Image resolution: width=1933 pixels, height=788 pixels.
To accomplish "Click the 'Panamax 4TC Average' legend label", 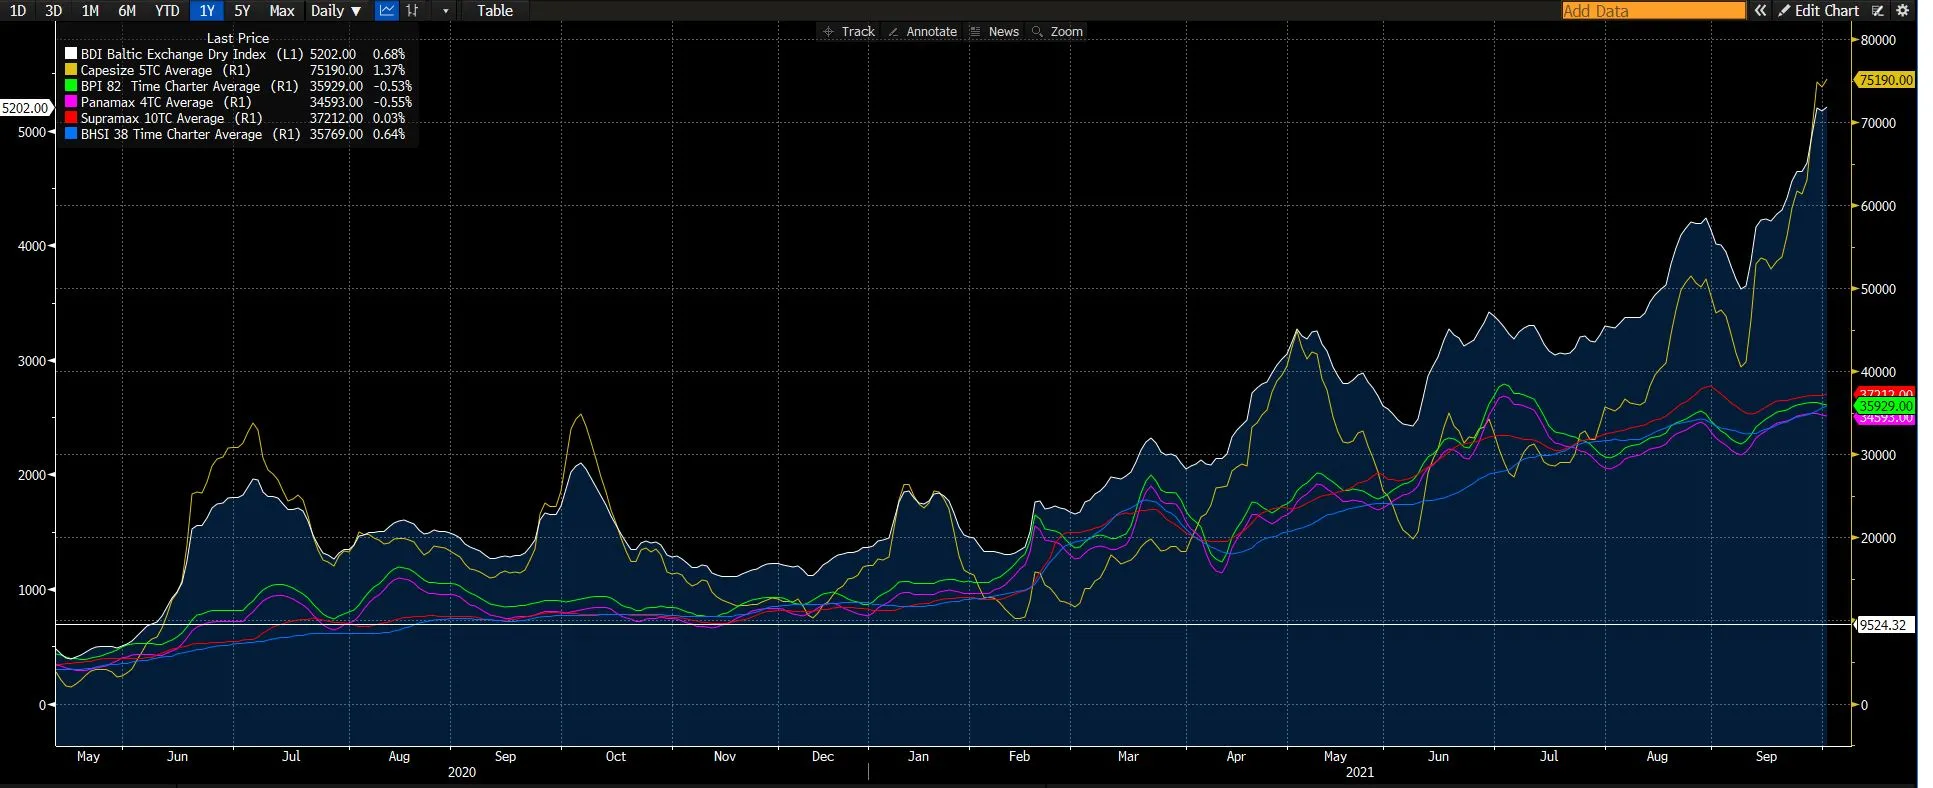I will (147, 102).
